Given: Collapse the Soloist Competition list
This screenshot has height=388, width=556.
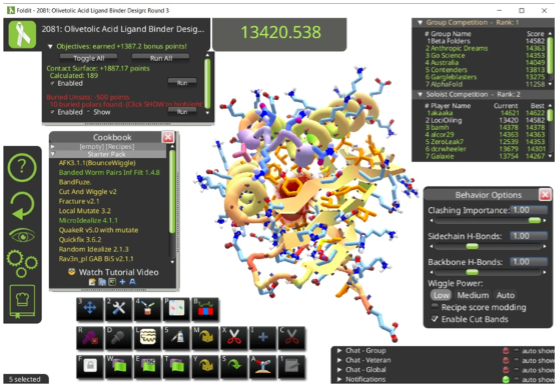Looking at the screenshot, I should click(420, 94).
